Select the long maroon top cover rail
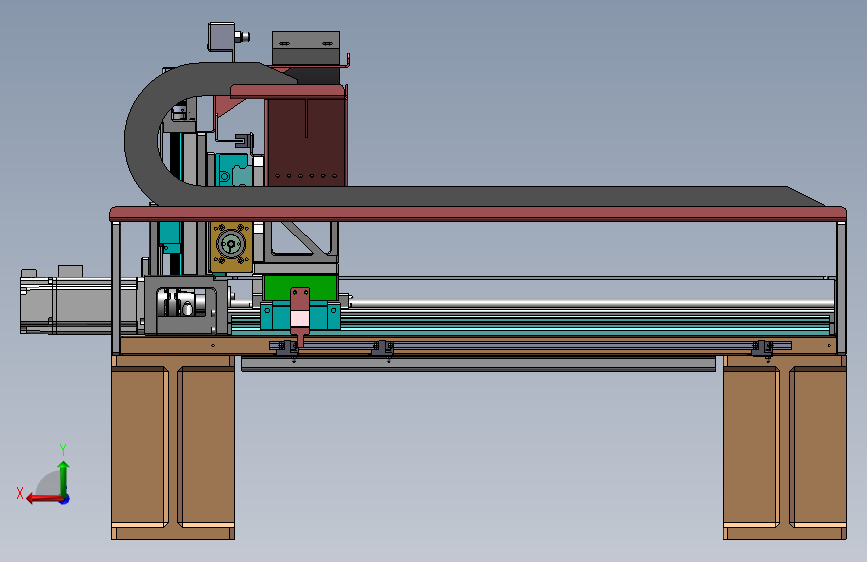 478,214
